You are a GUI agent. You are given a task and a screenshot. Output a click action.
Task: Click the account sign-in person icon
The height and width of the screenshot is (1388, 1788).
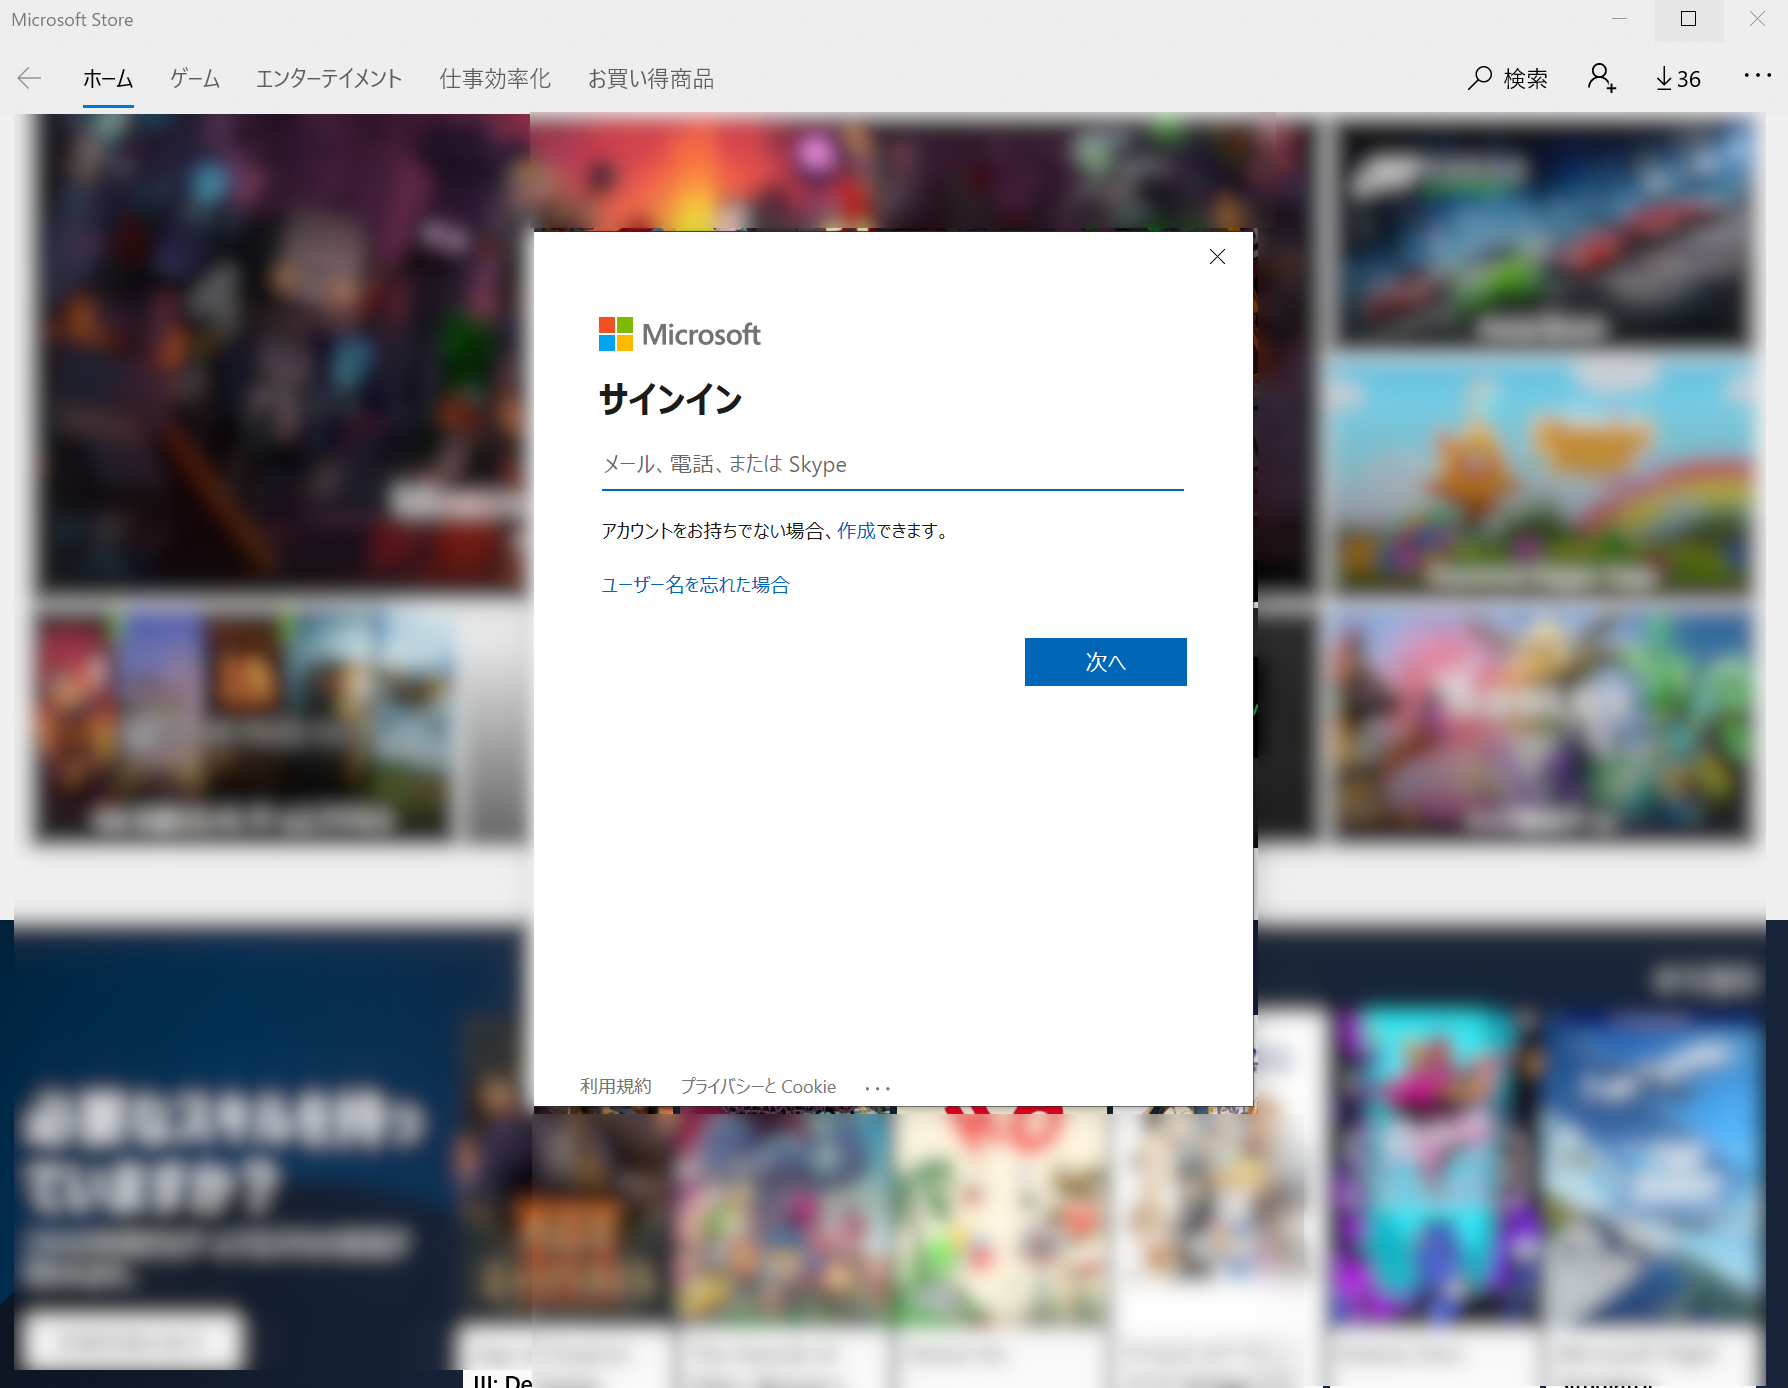tap(1601, 78)
